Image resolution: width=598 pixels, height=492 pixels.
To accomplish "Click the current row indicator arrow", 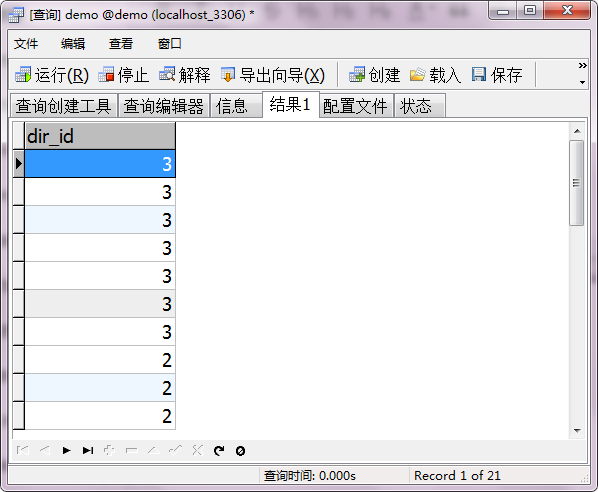I will click(x=18, y=164).
